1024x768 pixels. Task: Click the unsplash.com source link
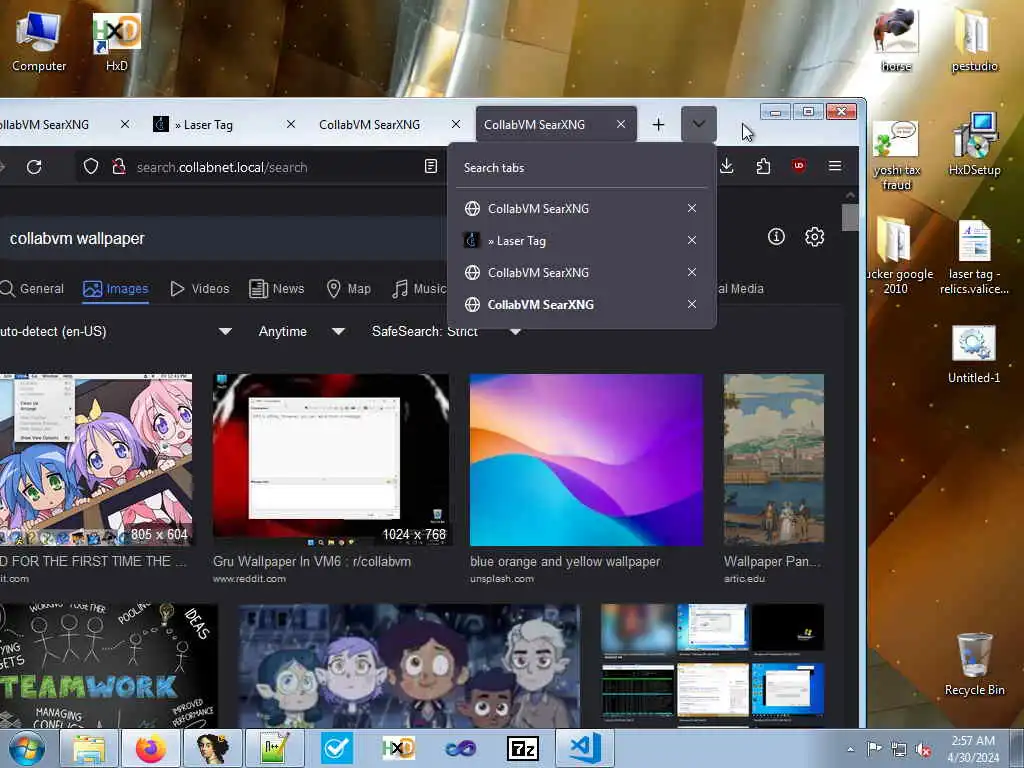point(502,579)
